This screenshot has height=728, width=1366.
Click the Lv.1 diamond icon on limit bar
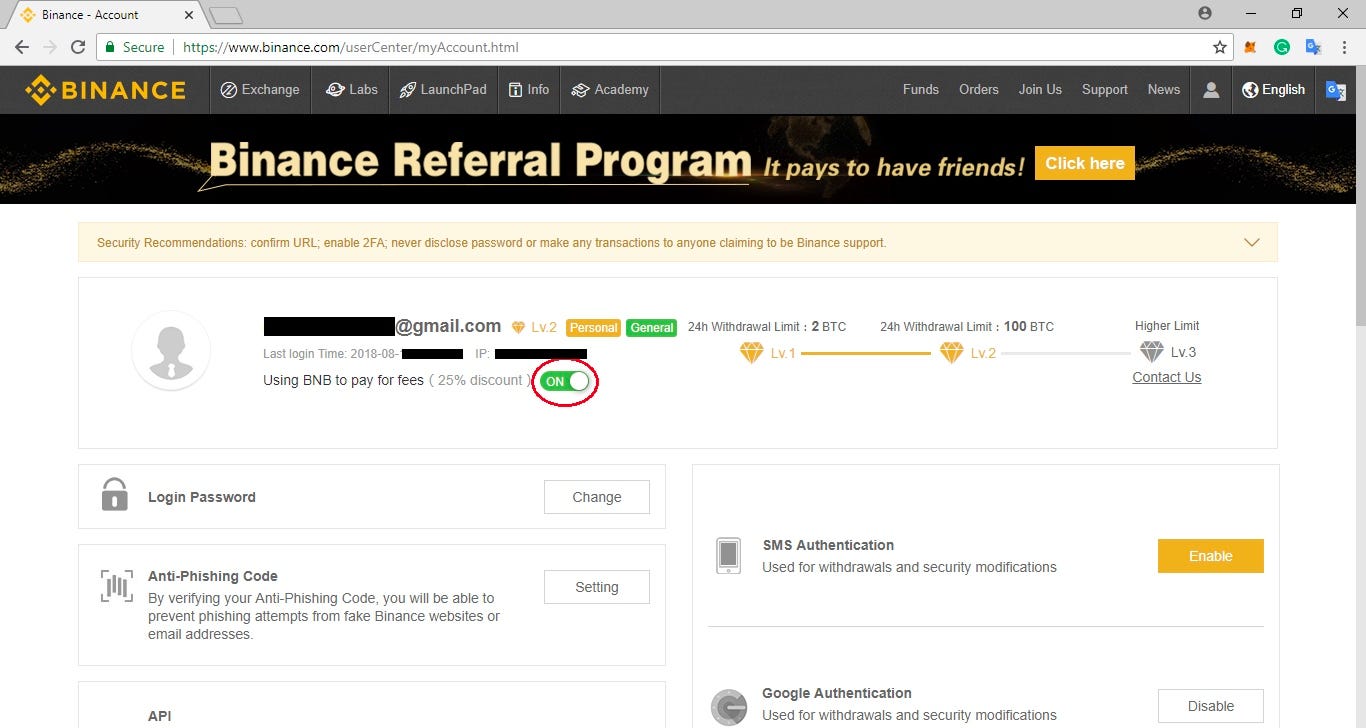point(751,352)
